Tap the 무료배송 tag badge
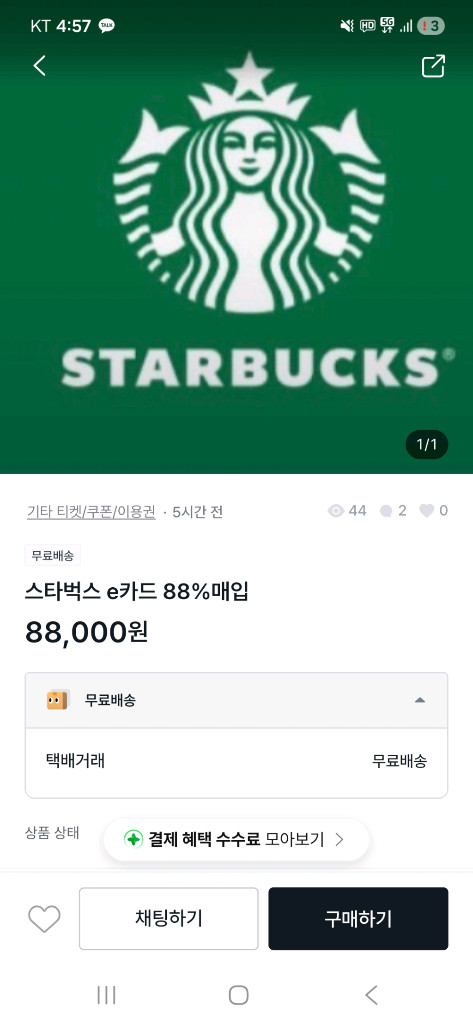This screenshot has height=1024, width=473. tap(53, 556)
